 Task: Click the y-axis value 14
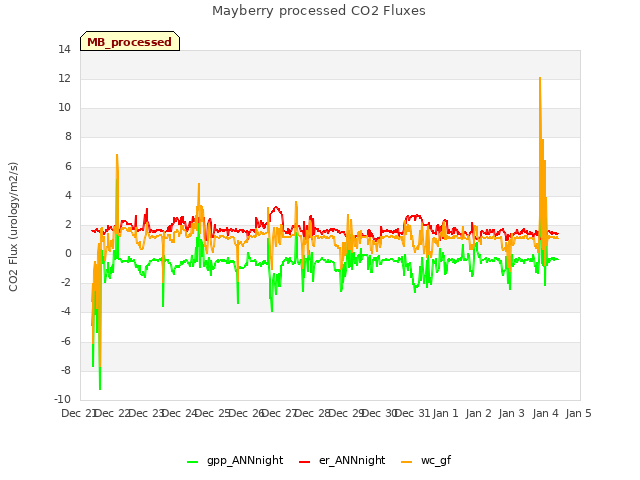[x=64, y=50]
